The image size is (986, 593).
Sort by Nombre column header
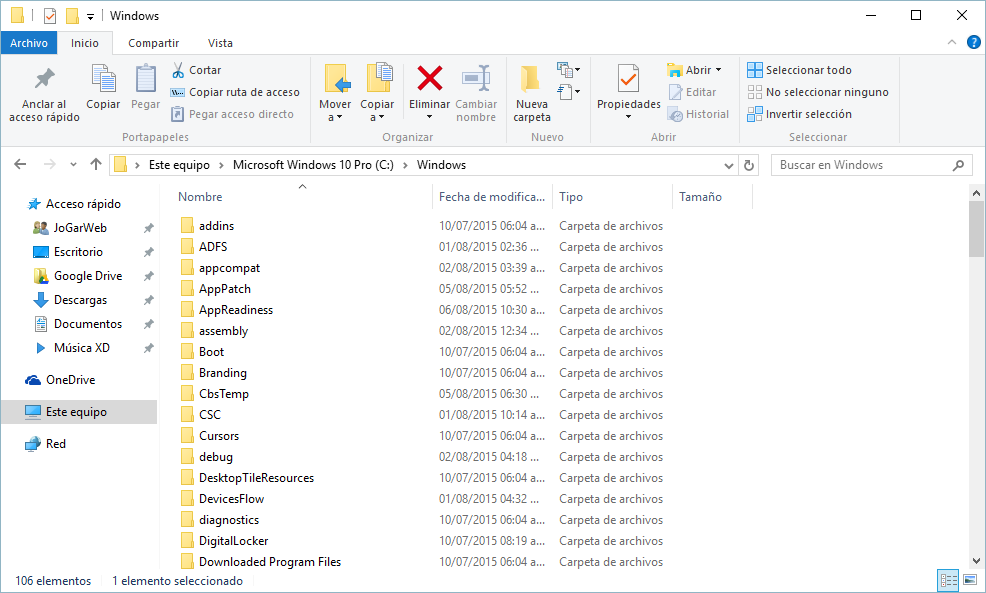click(x=200, y=197)
